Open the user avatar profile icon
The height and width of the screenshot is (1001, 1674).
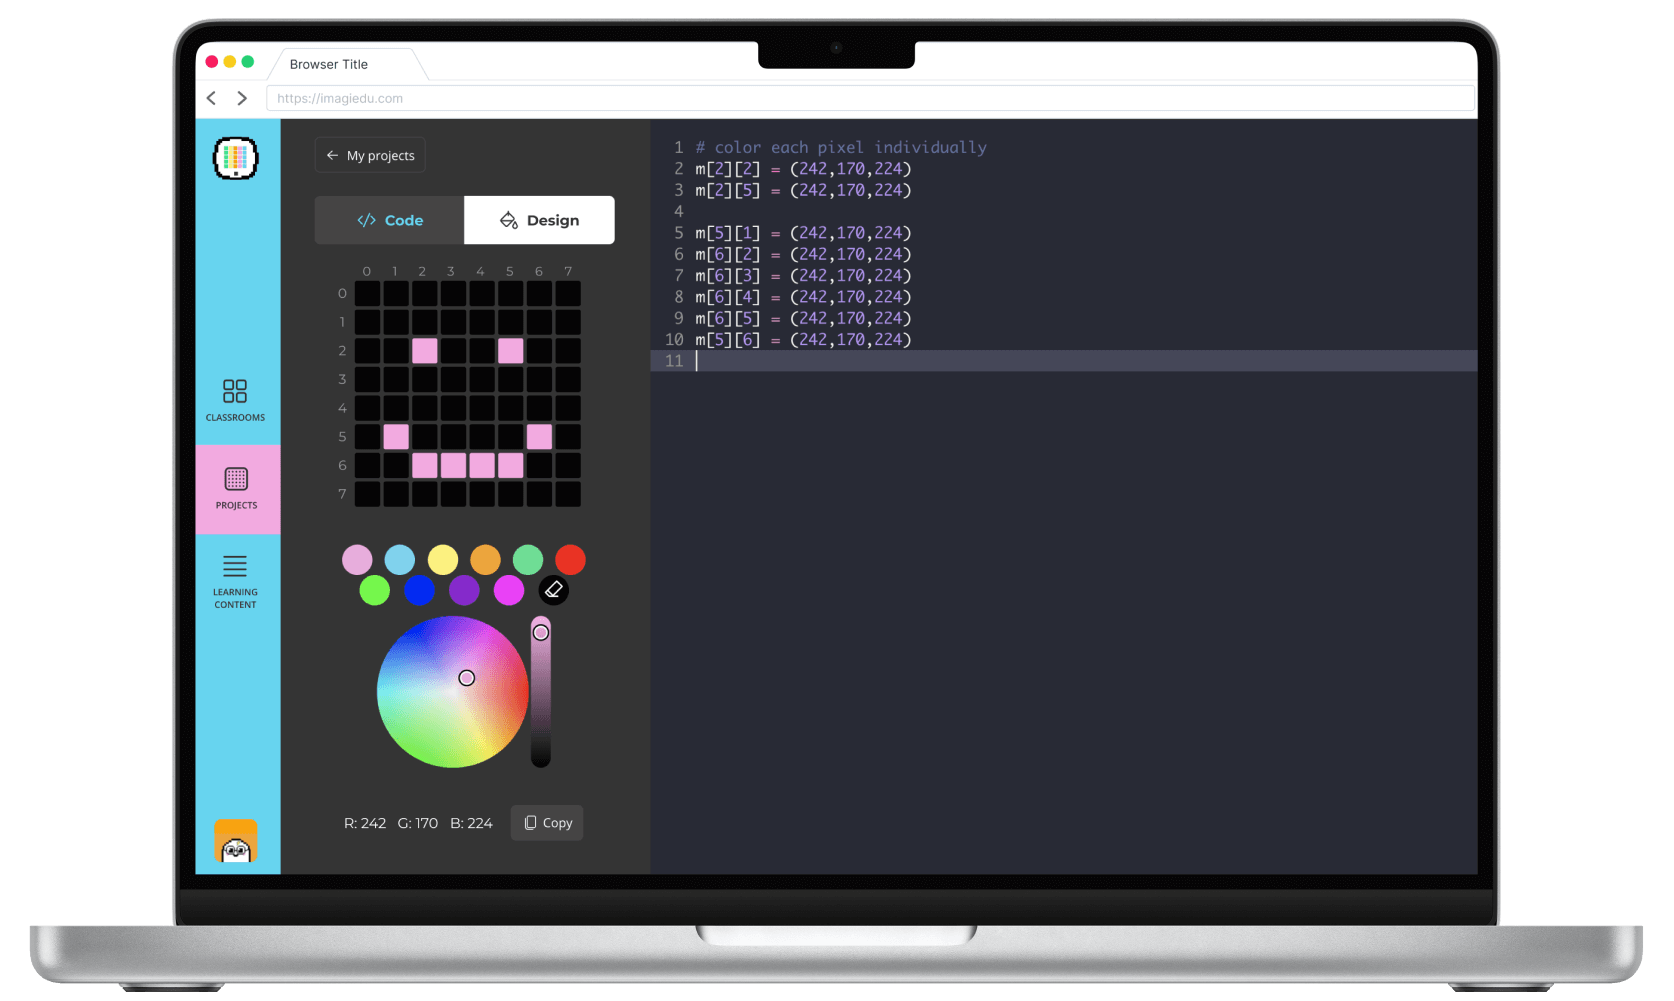pos(236,841)
